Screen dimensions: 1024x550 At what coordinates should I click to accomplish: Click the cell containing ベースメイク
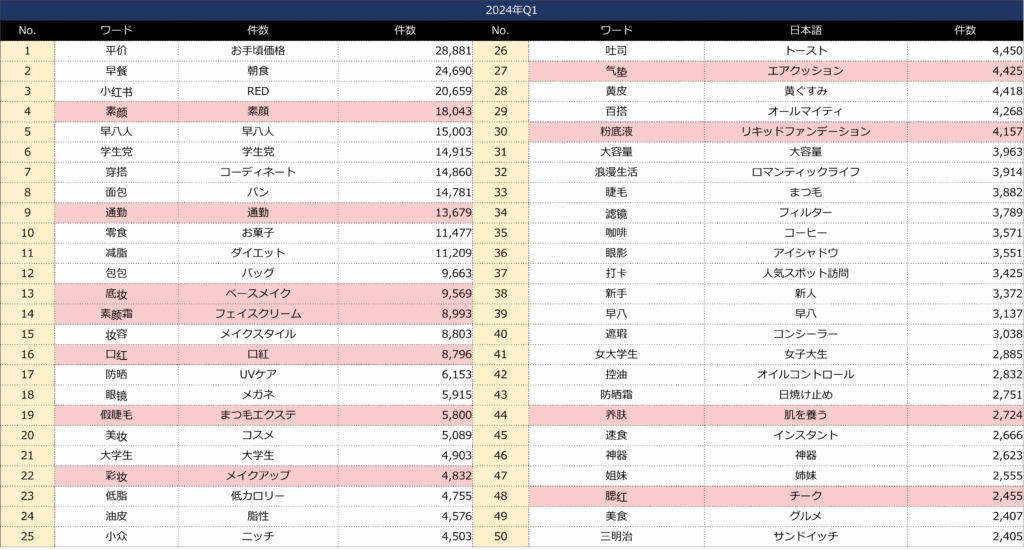[x=257, y=294]
